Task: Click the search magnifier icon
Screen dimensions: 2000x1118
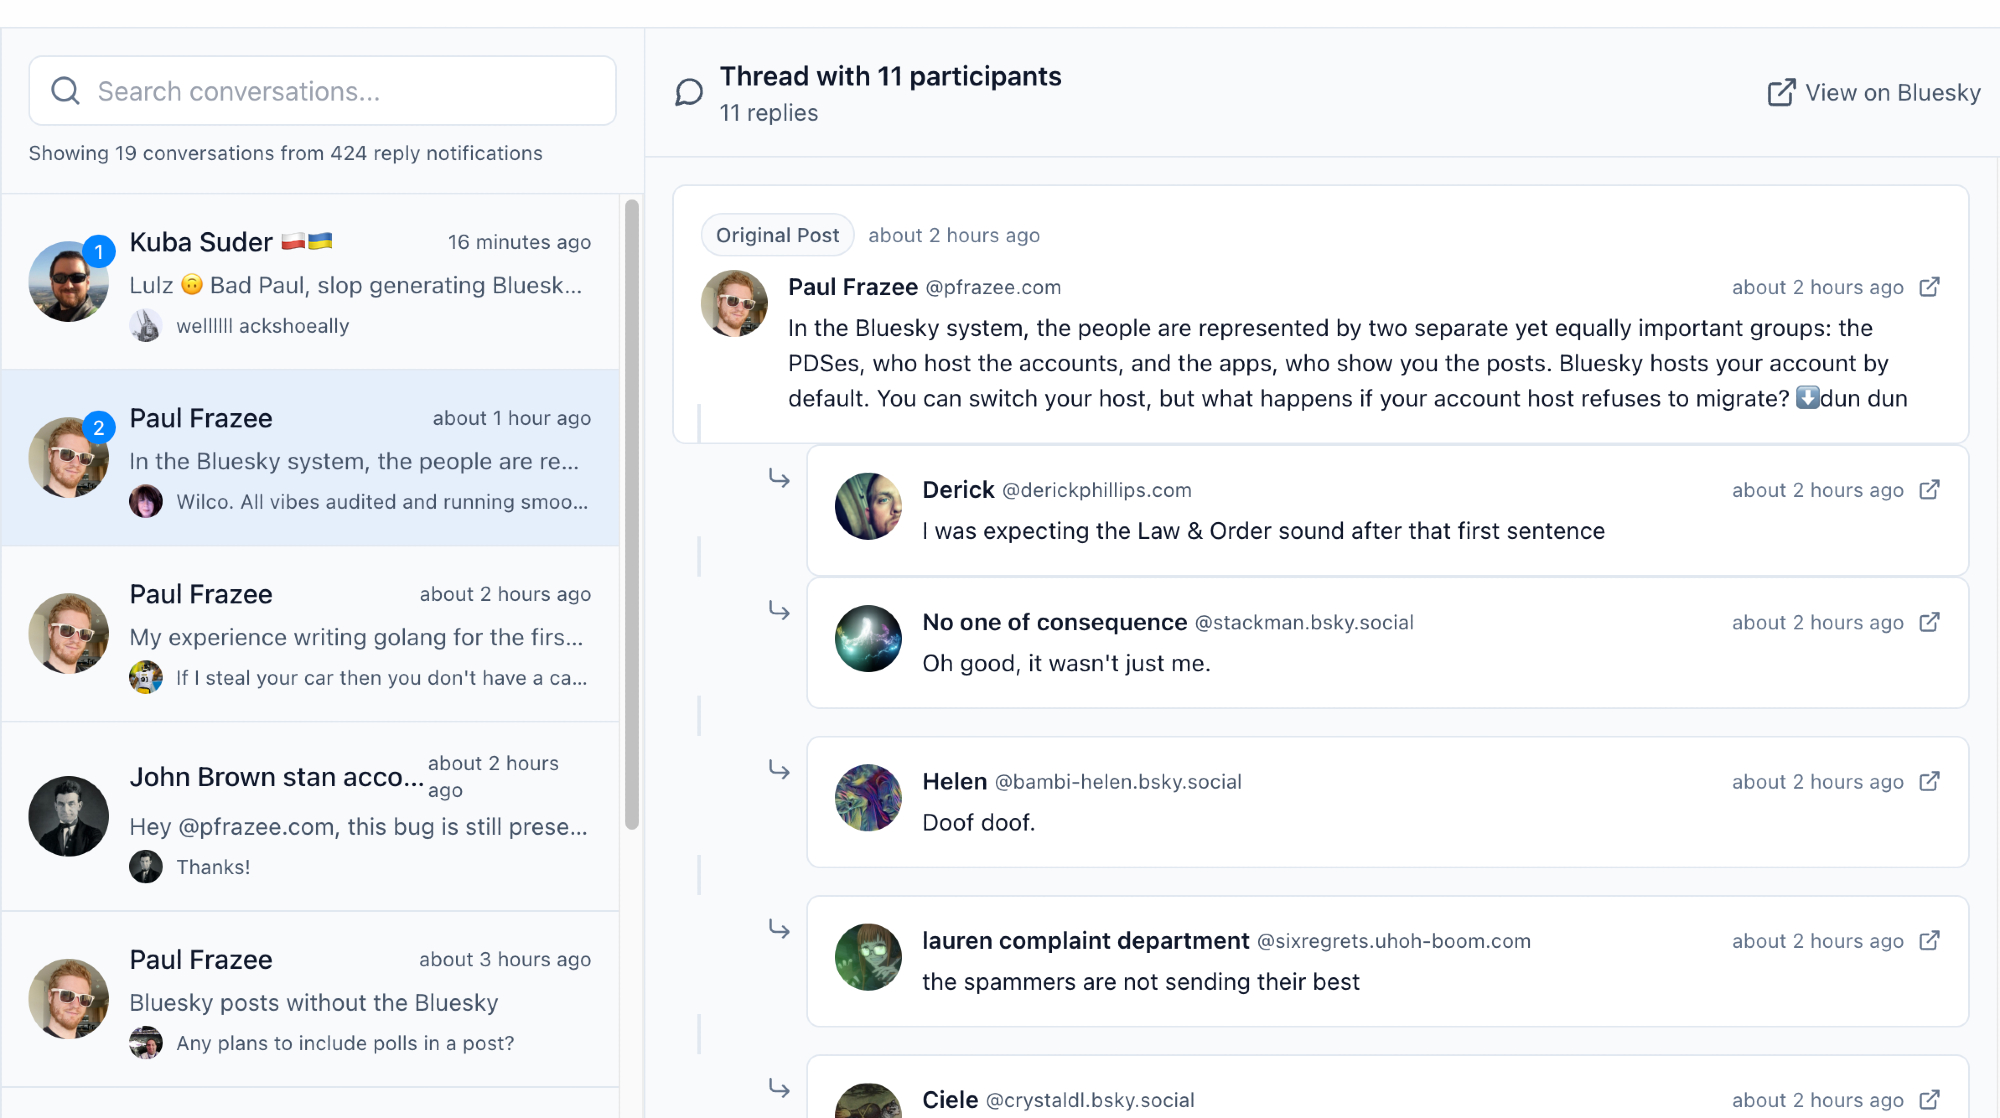Action: (x=66, y=91)
